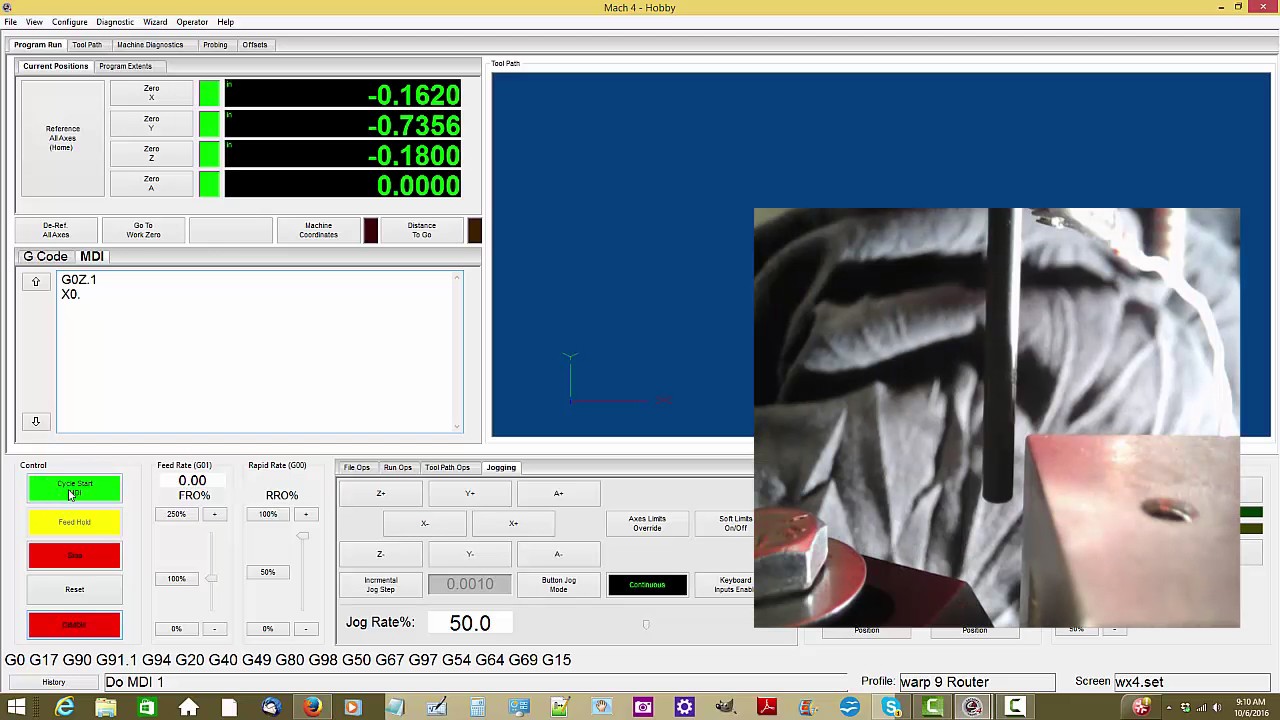Image resolution: width=1280 pixels, height=720 pixels.
Task: Click the Mach 4 title bar app icon
Action: (8, 7)
